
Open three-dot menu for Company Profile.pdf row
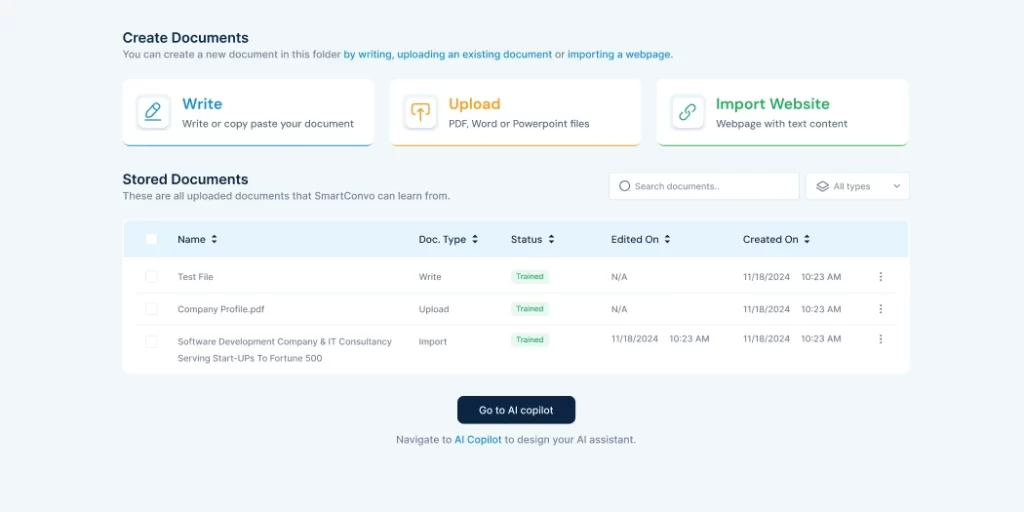point(880,309)
